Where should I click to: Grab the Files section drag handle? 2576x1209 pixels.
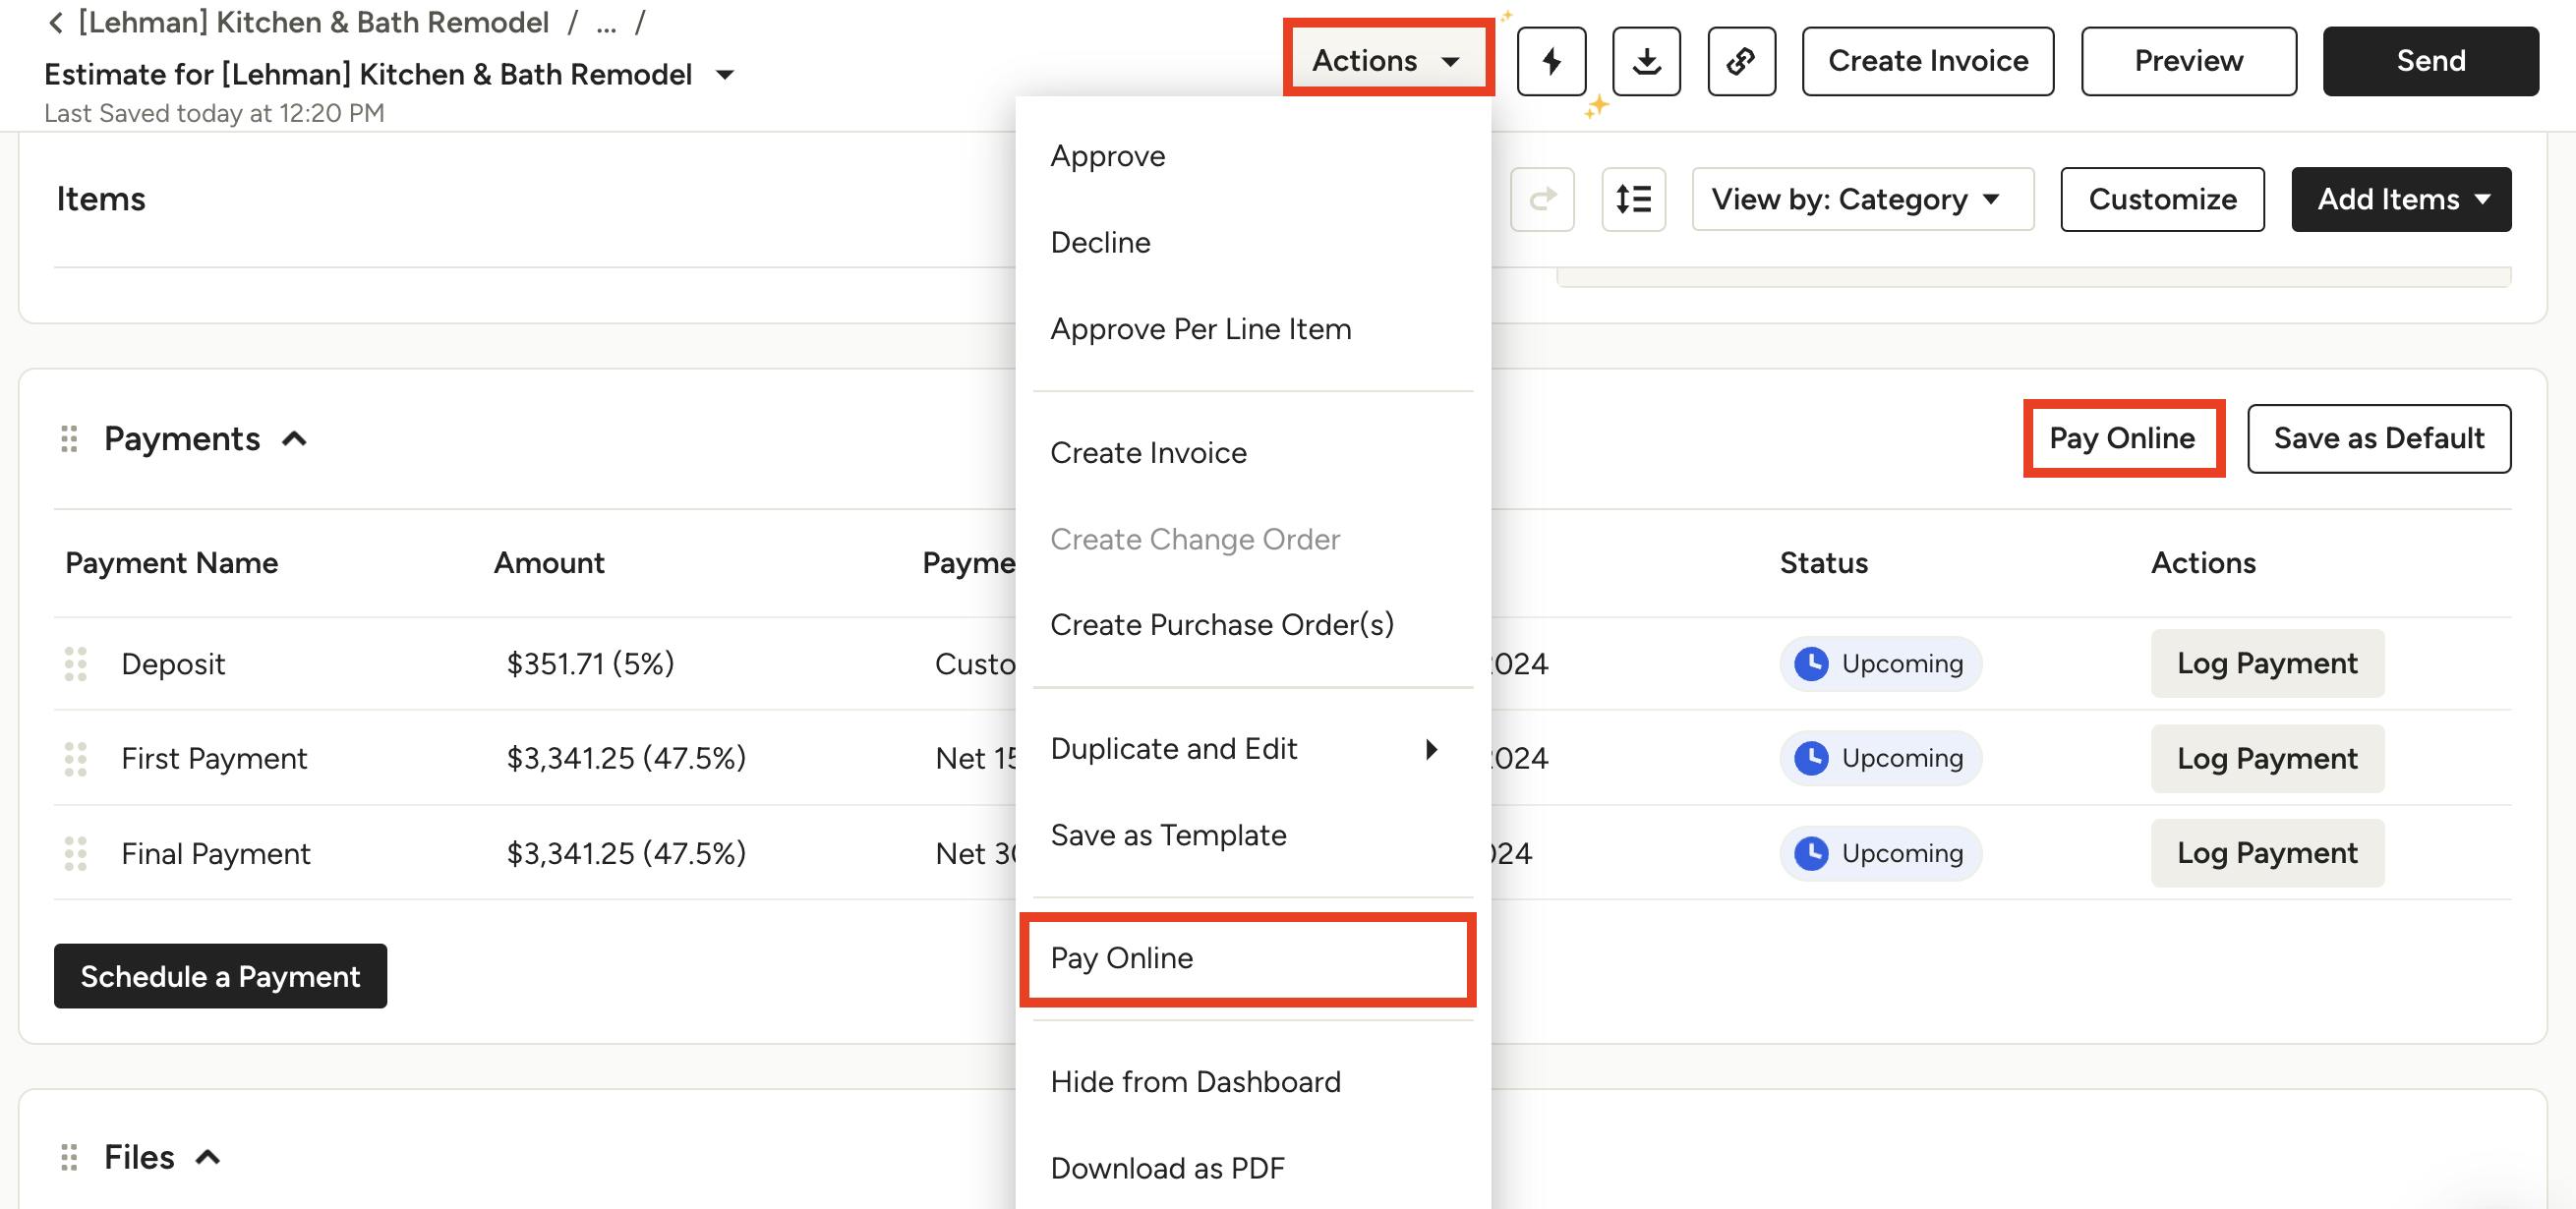(x=69, y=1157)
